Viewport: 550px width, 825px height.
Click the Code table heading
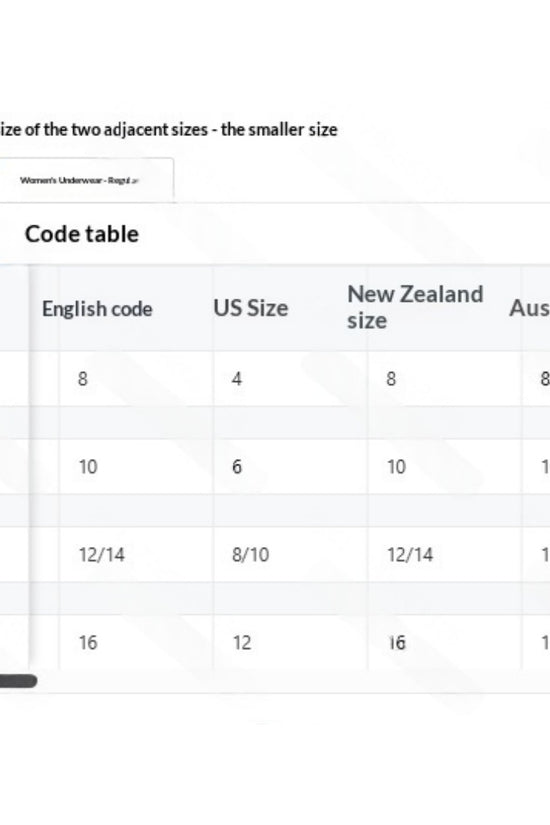pyautogui.click(x=82, y=234)
